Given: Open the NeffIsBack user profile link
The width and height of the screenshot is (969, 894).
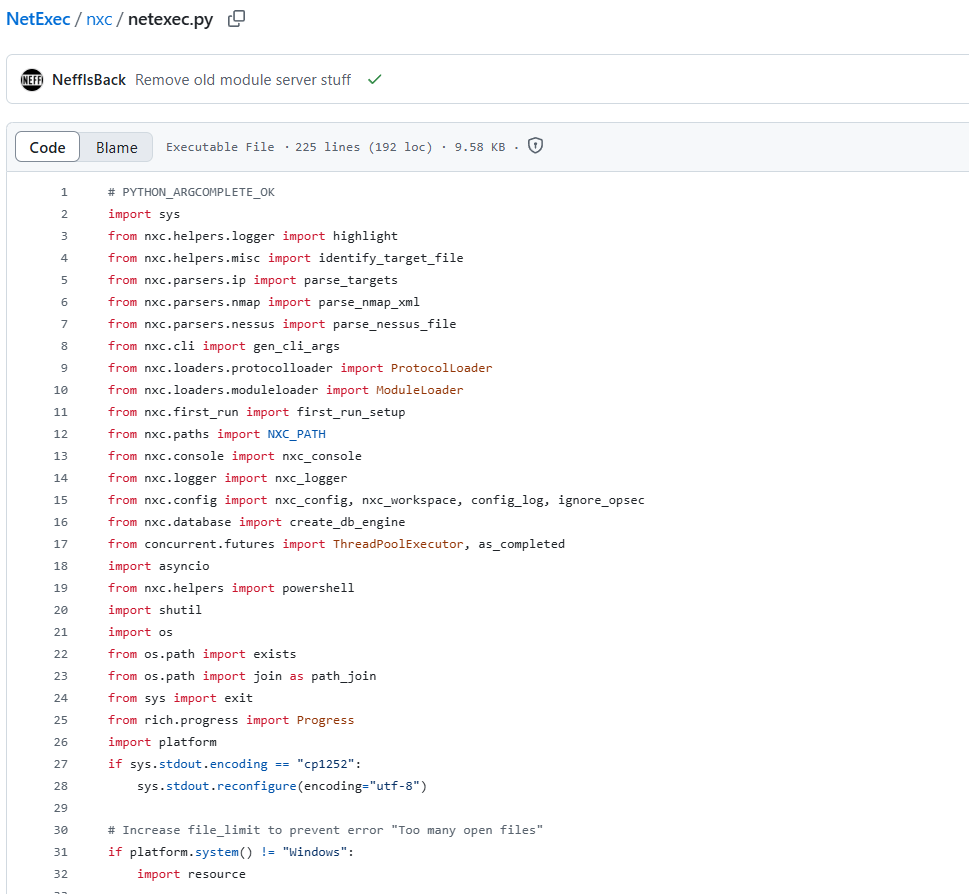Looking at the screenshot, I should tap(89, 79).
